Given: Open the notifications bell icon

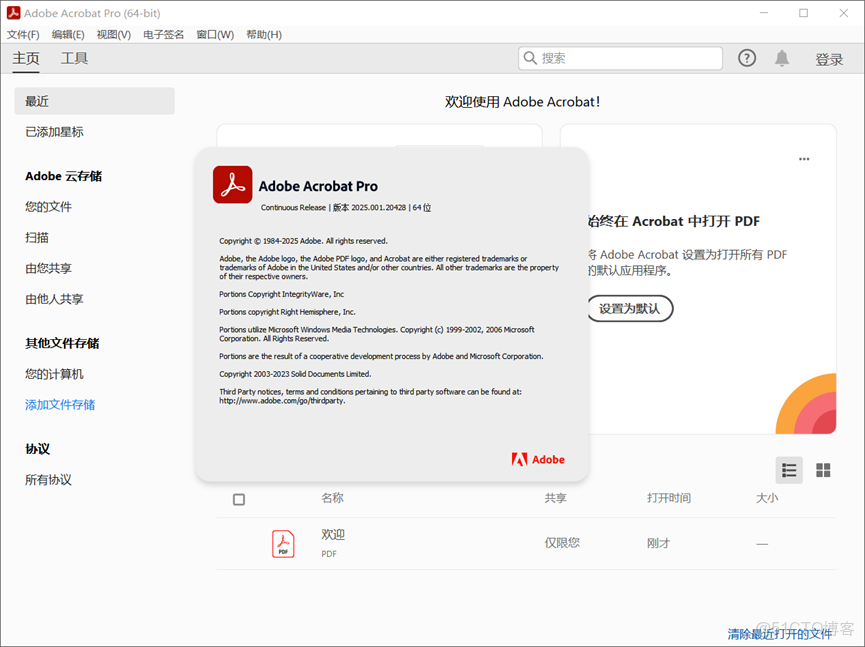Looking at the screenshot, I should click(x=785, y=58).
